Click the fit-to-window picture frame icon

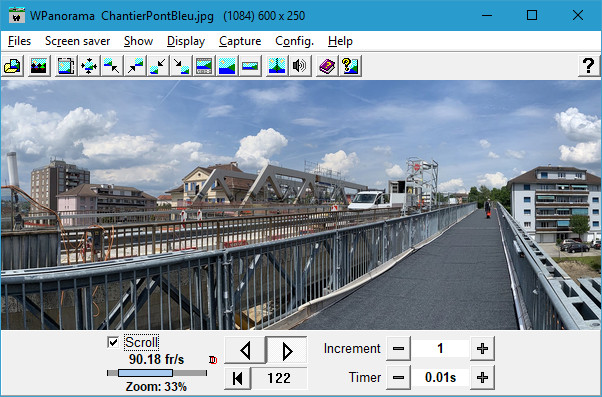66,66
